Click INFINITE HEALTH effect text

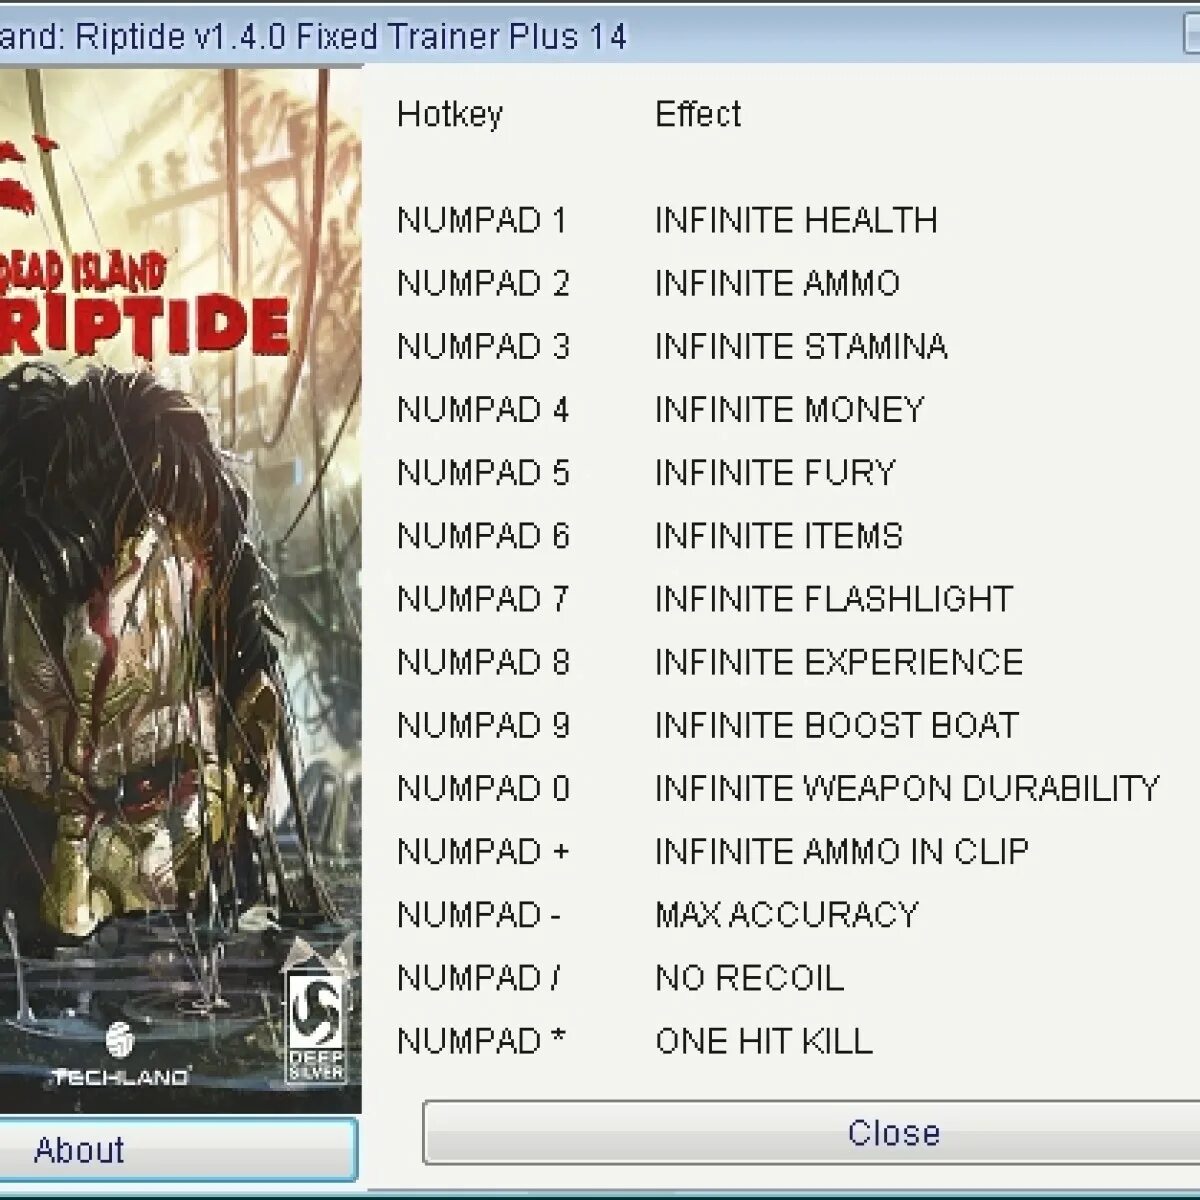click(x=796, y=220)
